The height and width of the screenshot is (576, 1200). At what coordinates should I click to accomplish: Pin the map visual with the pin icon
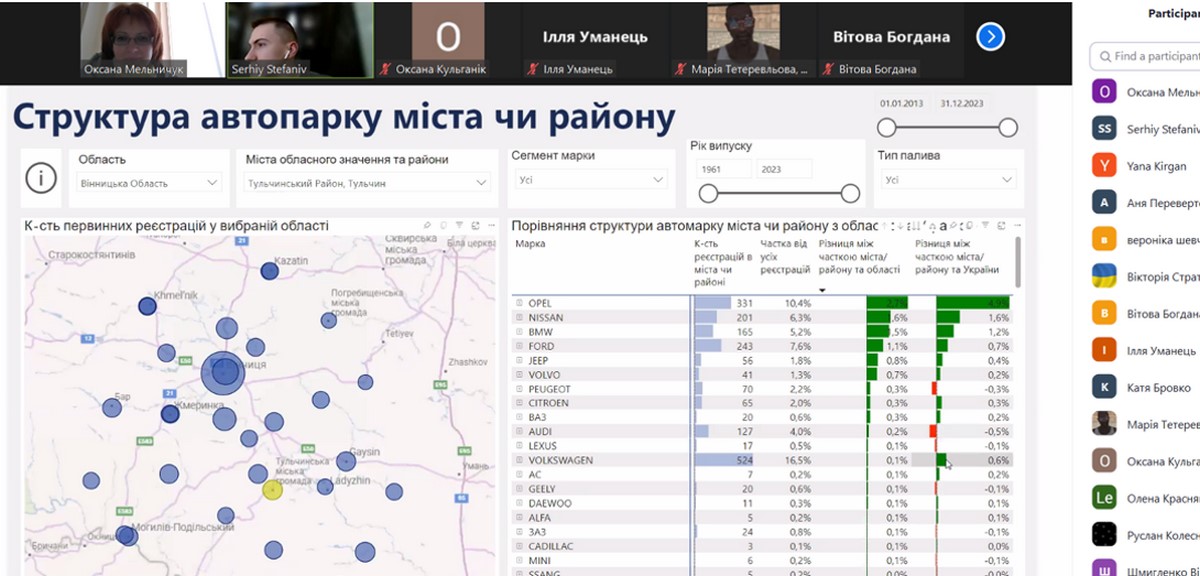coord(427,226)
